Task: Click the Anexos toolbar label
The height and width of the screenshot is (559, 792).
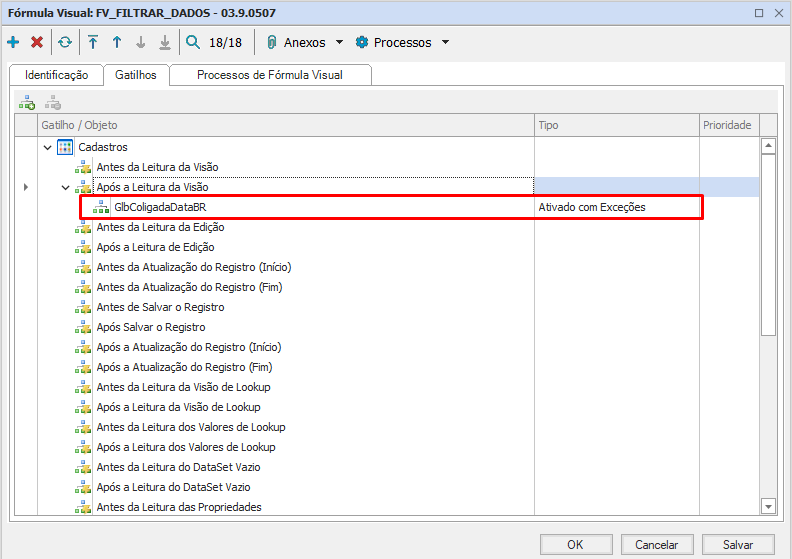Action: pyautogui.click(x=305, y=42)
